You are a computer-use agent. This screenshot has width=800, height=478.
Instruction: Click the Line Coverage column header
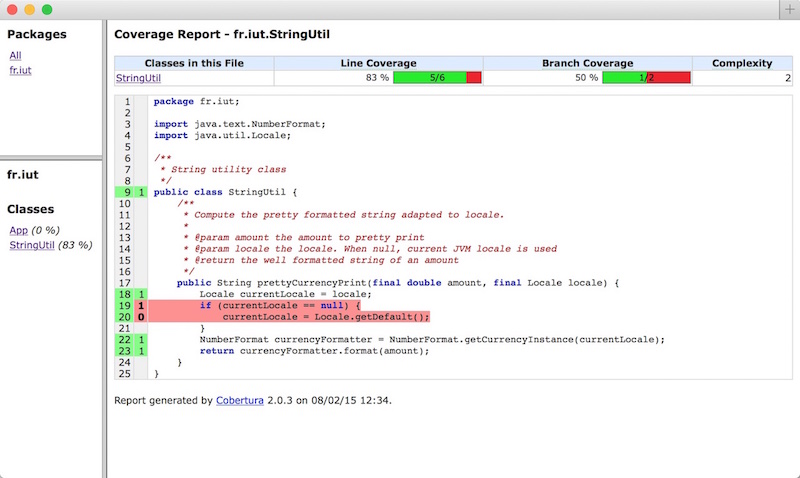coord(379,63)
